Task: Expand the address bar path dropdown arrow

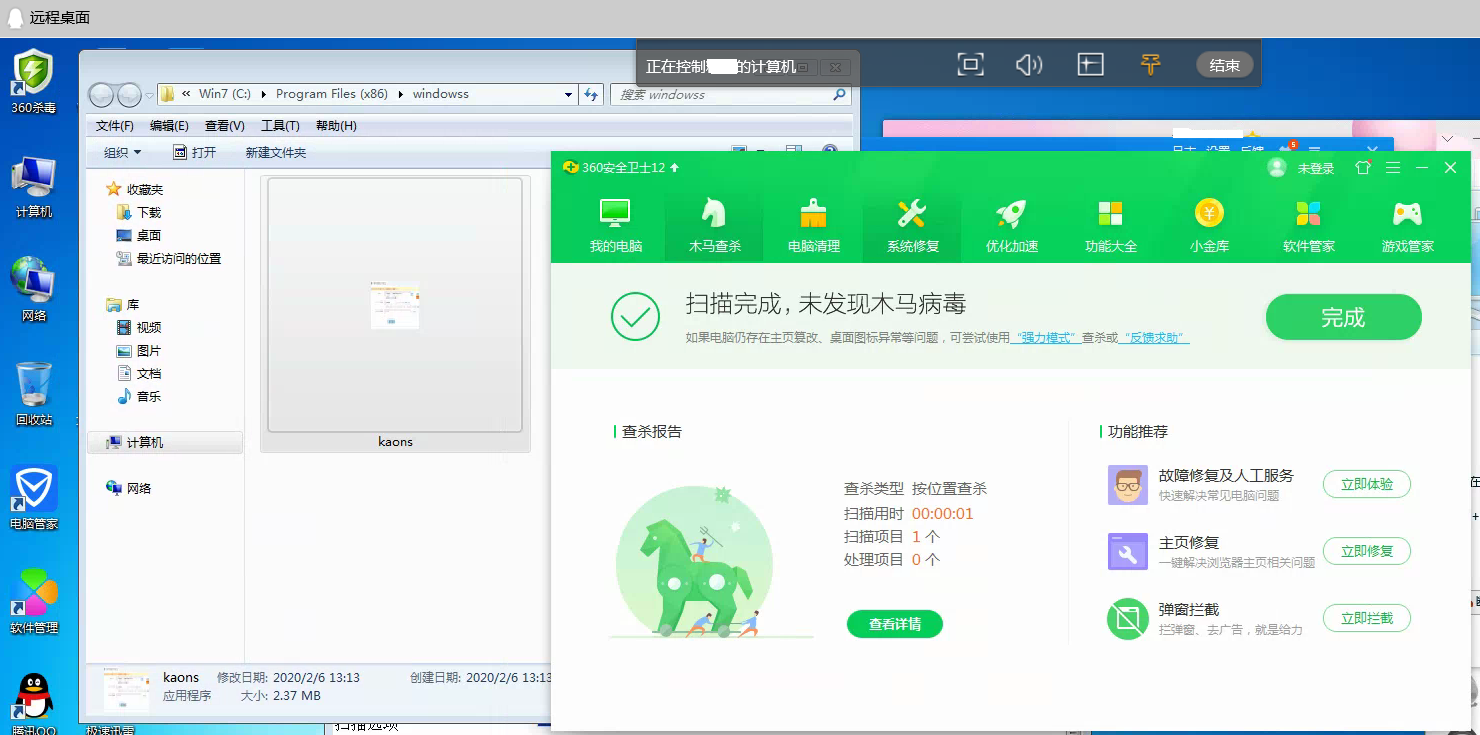Action: [568, 95]
